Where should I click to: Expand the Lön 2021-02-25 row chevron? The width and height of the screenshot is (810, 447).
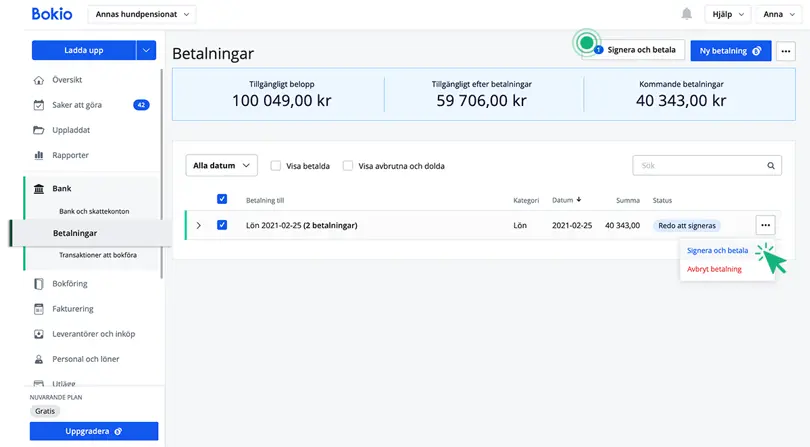(198, 225)
